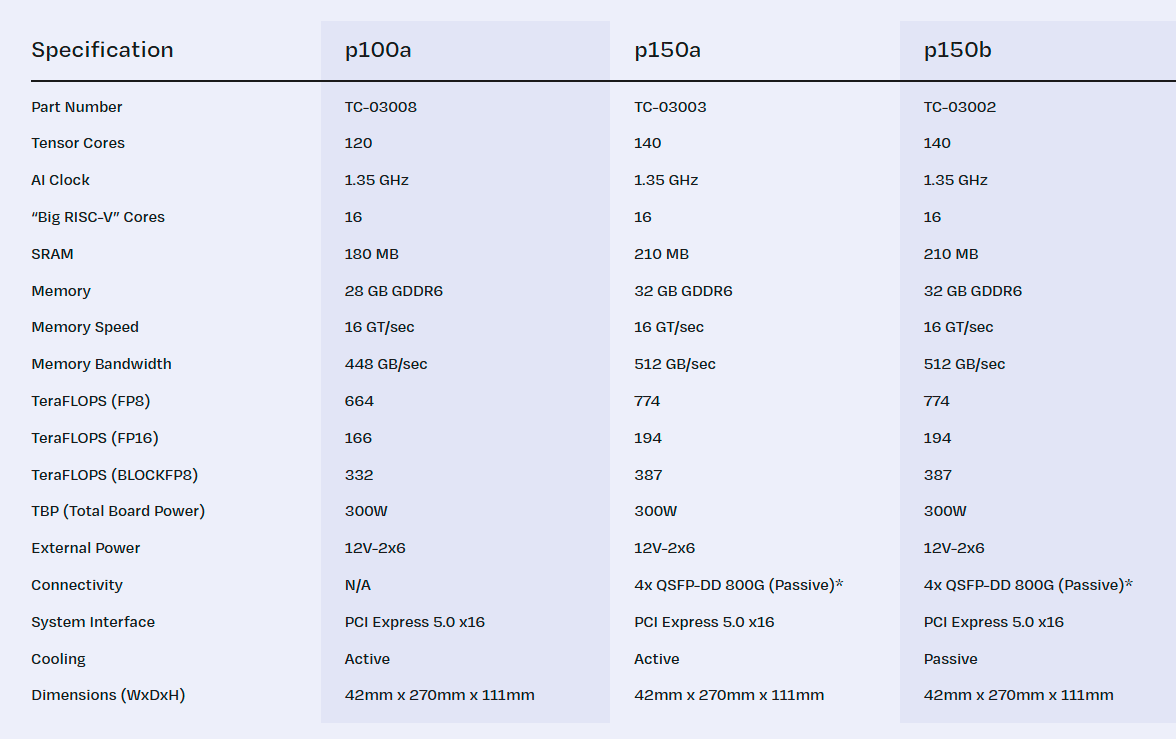Viewport: 1176px width, 739px height.
Task: Click the "Big RISC-V" Cores label
Action: [x=98, y=217]
